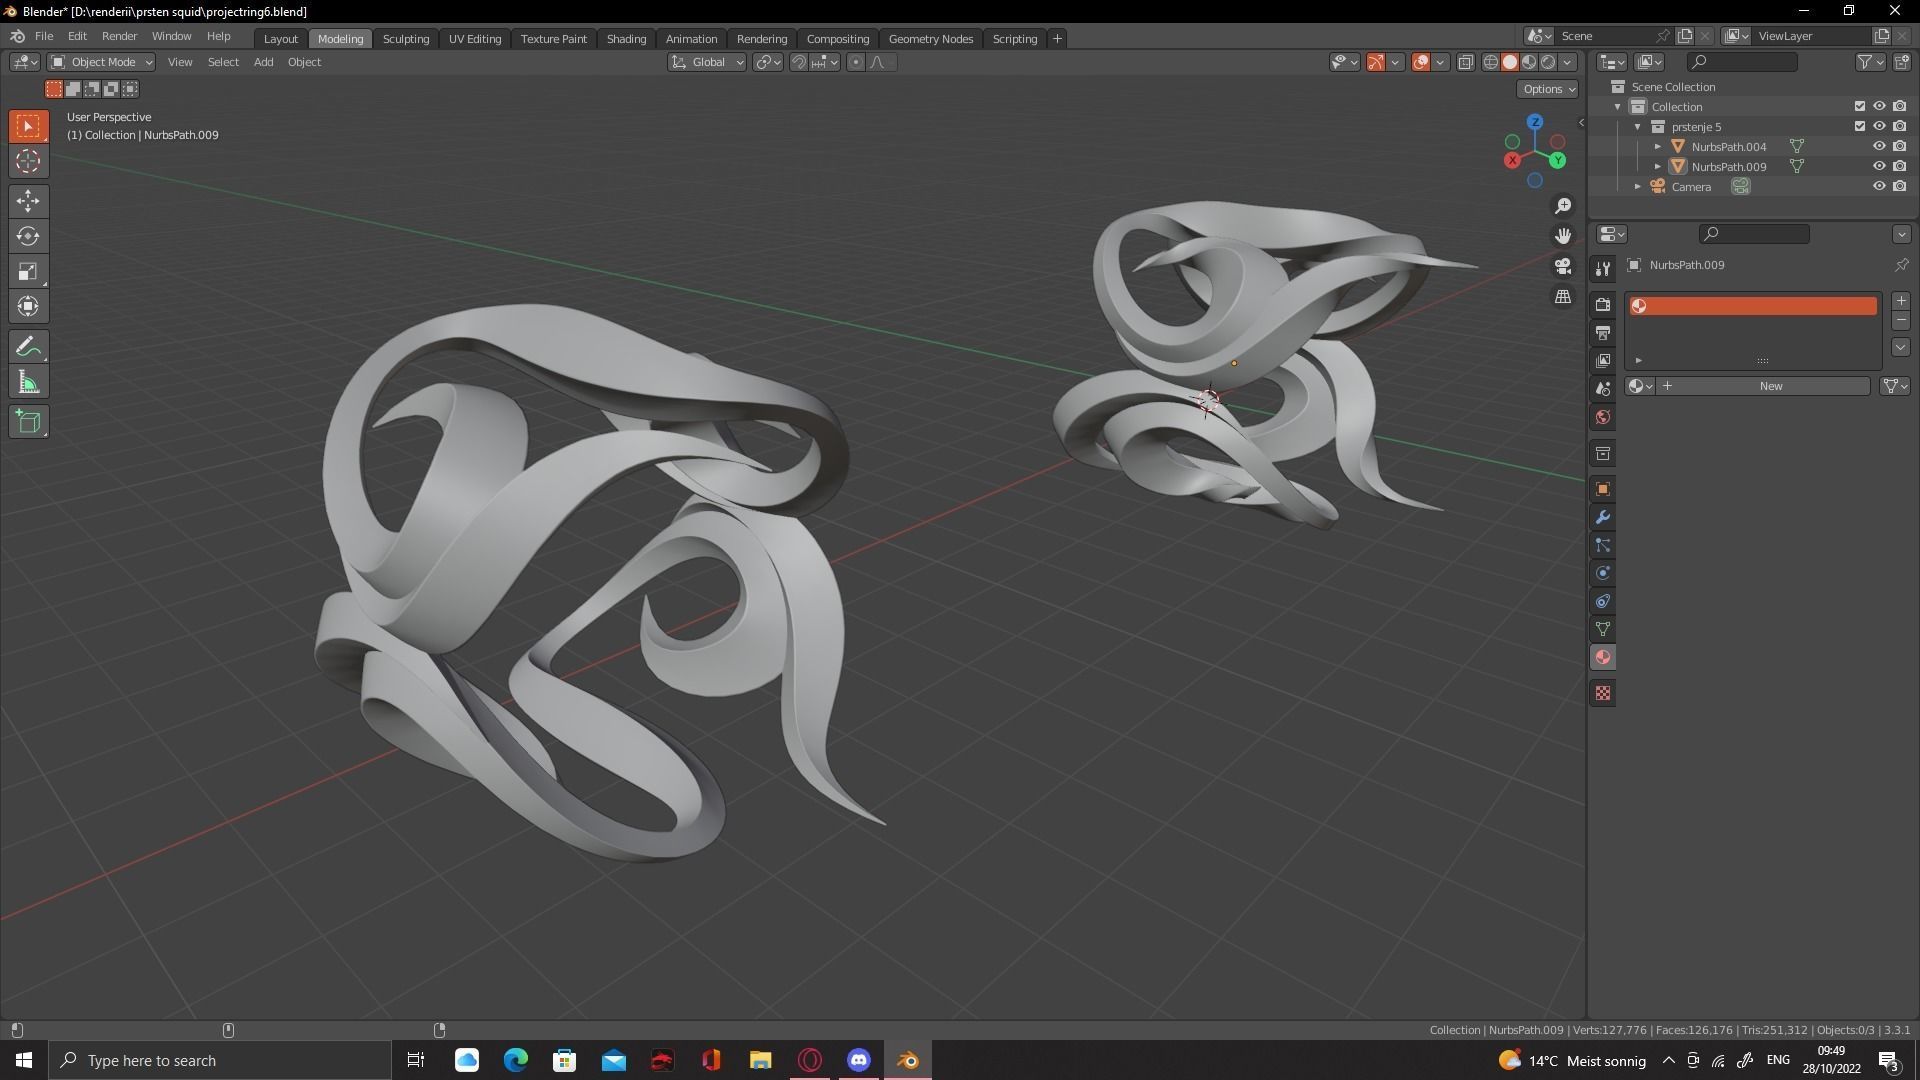Select the Scale tool
1920x1080 pixels.
point(28,271)
